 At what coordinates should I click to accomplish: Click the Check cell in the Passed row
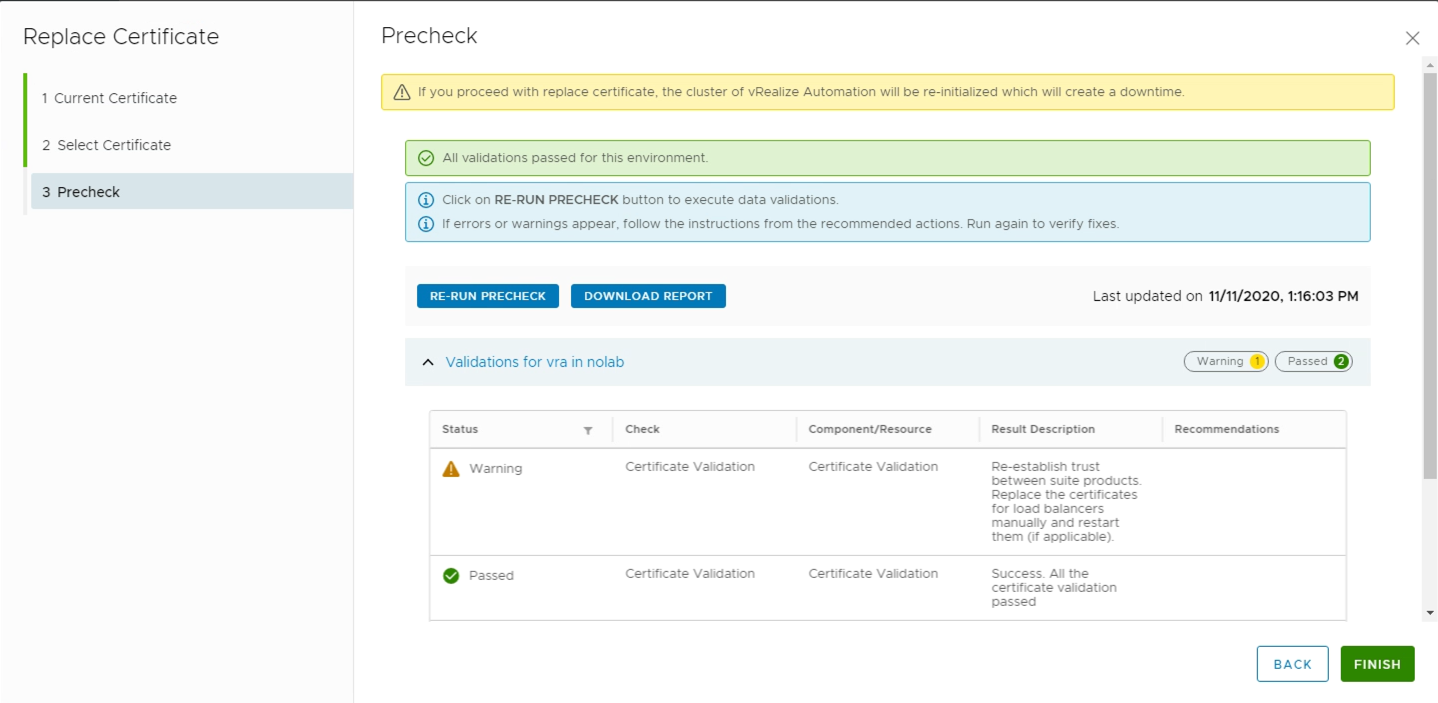(x=690, y=574)
